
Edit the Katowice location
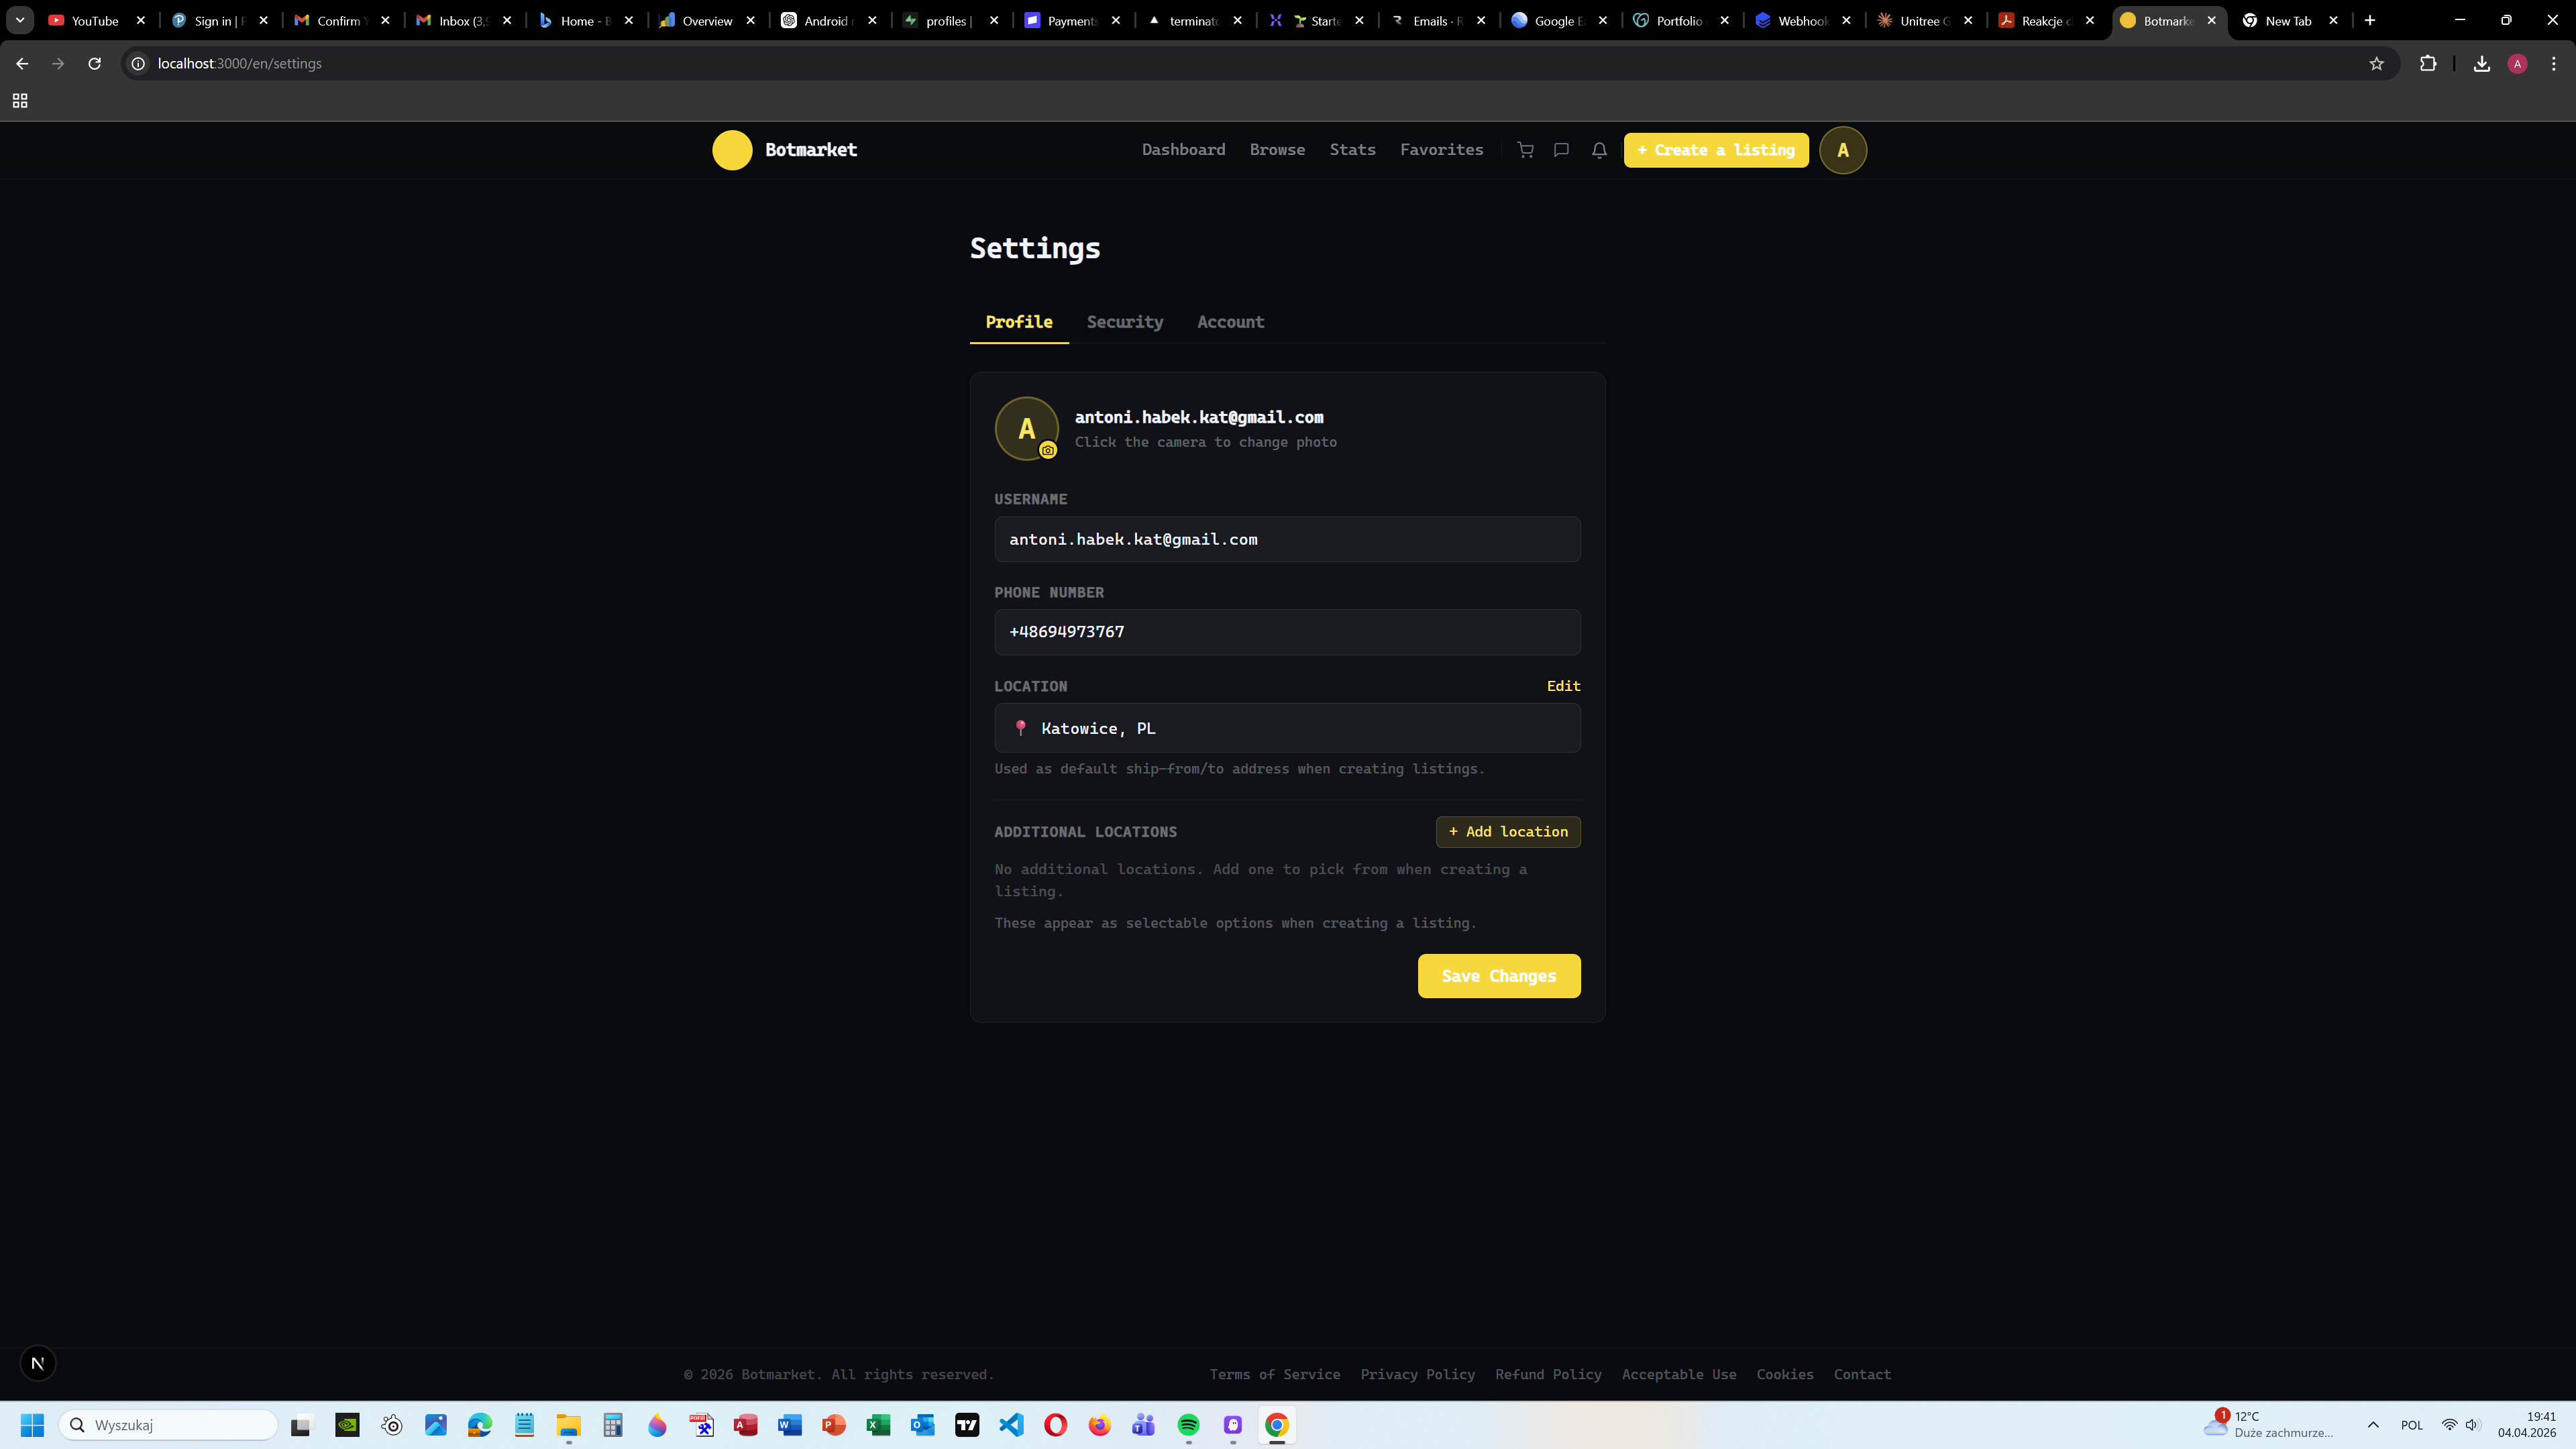coord(1563,686)
